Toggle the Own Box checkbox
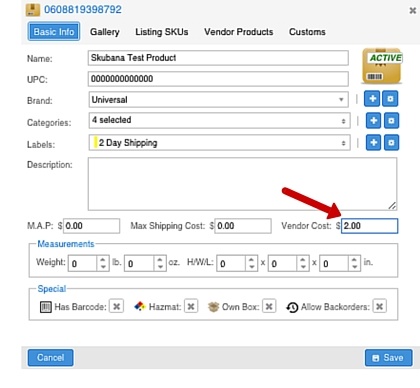The height and width of the screenshot is (388, 420). click(269, 306)
